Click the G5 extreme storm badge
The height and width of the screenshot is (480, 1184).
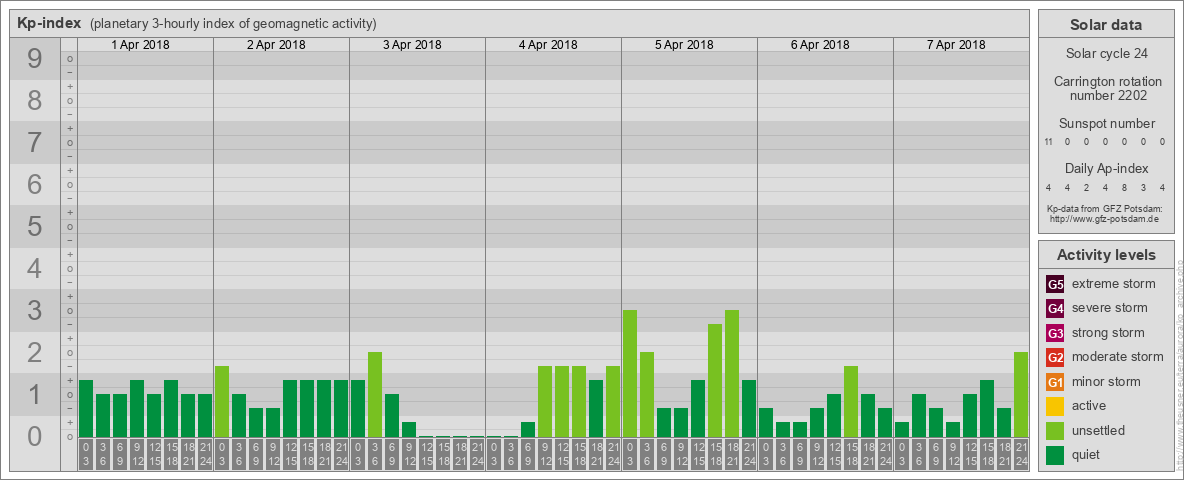(x=1056, y=285)
